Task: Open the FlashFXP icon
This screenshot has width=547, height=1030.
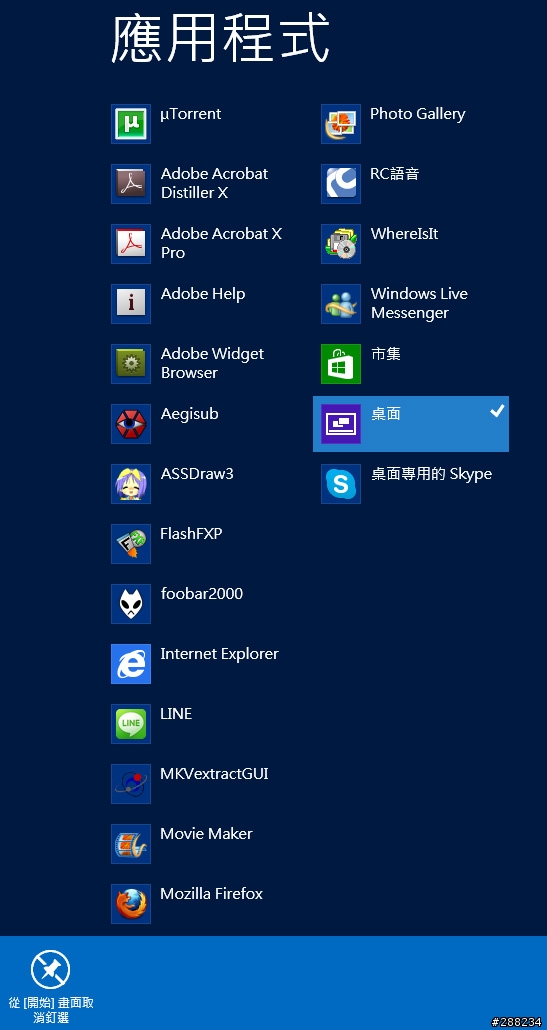Action: tap(131, 544)
